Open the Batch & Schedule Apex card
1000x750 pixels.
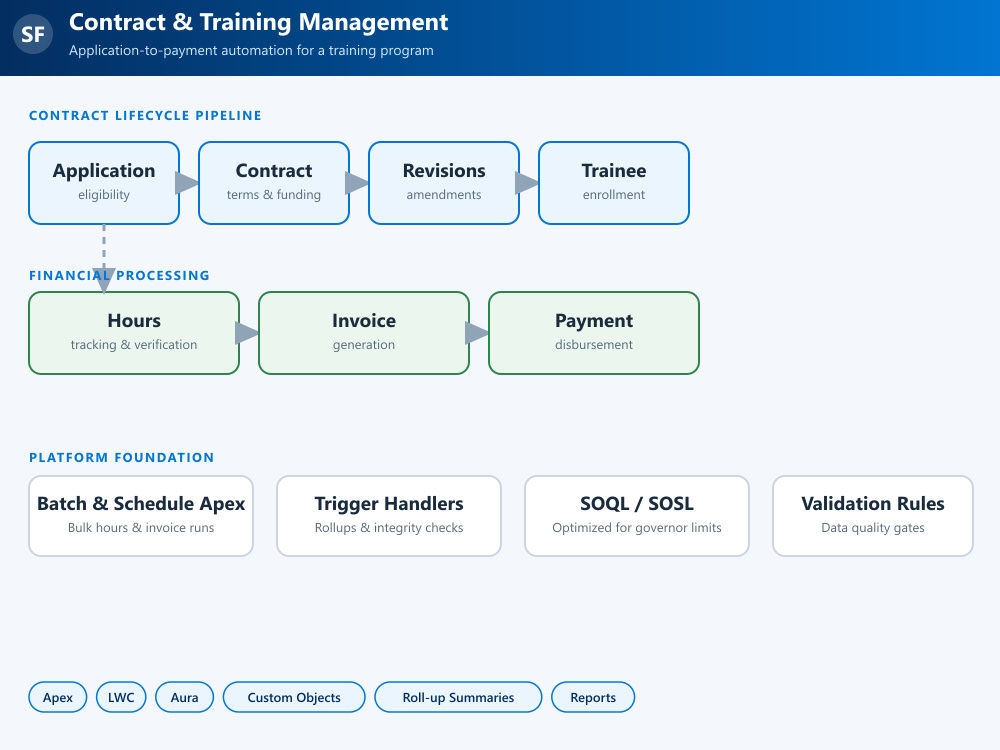point(141,516)
